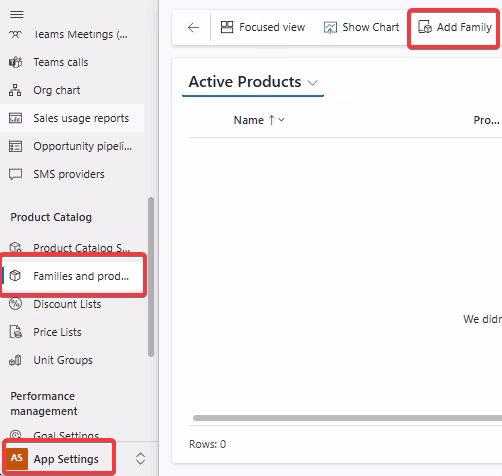Open Unit Groups
This screenshot has height=476, width=502.
pyautogui.click(x=72, y=360)
